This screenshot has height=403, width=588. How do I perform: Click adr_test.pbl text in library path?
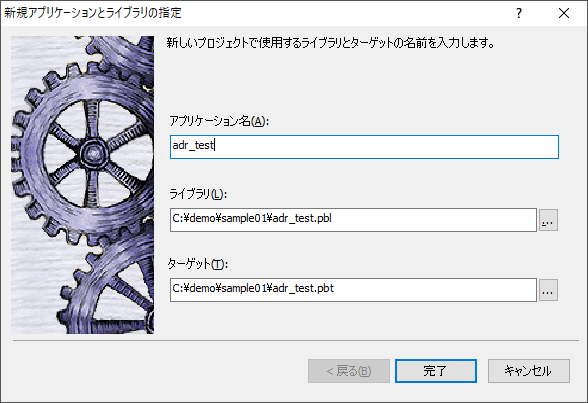302,218
